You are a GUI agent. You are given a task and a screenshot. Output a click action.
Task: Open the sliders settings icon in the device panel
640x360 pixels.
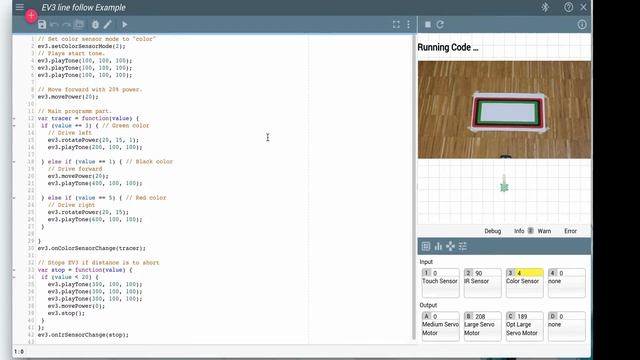[462, 246]
